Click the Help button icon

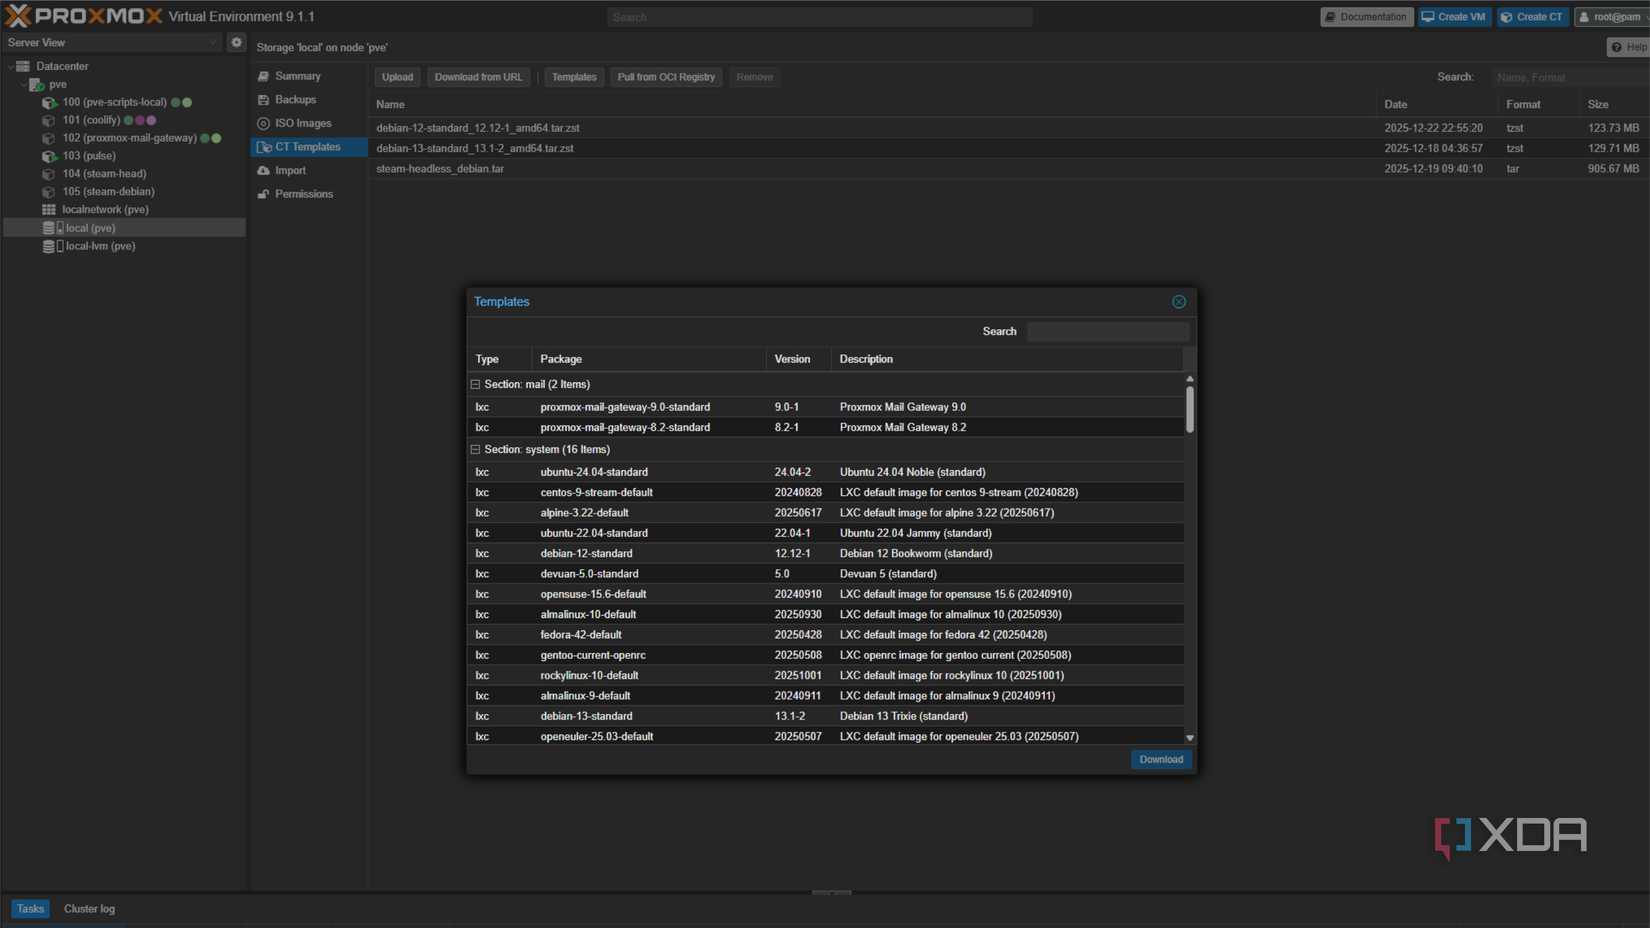tap(1617, 47)
